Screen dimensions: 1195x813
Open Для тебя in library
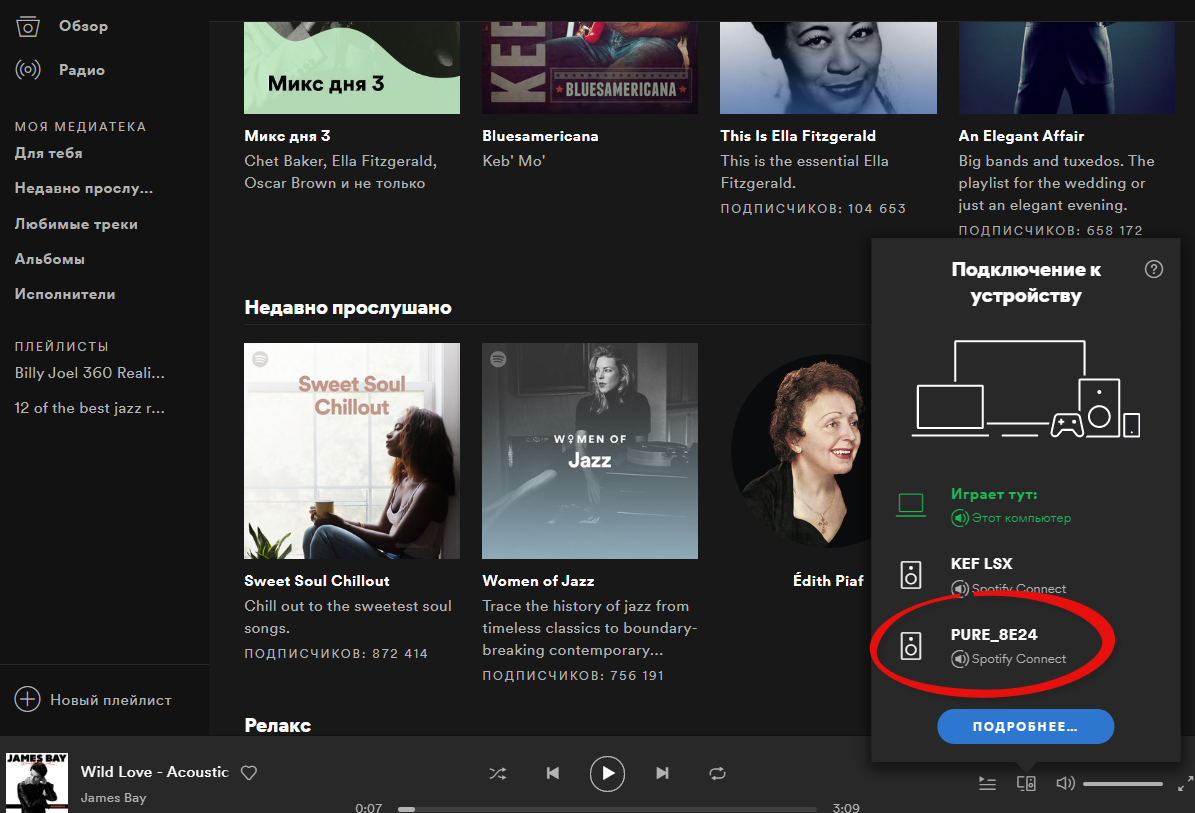pyautogui.click(x=49, y=153)
